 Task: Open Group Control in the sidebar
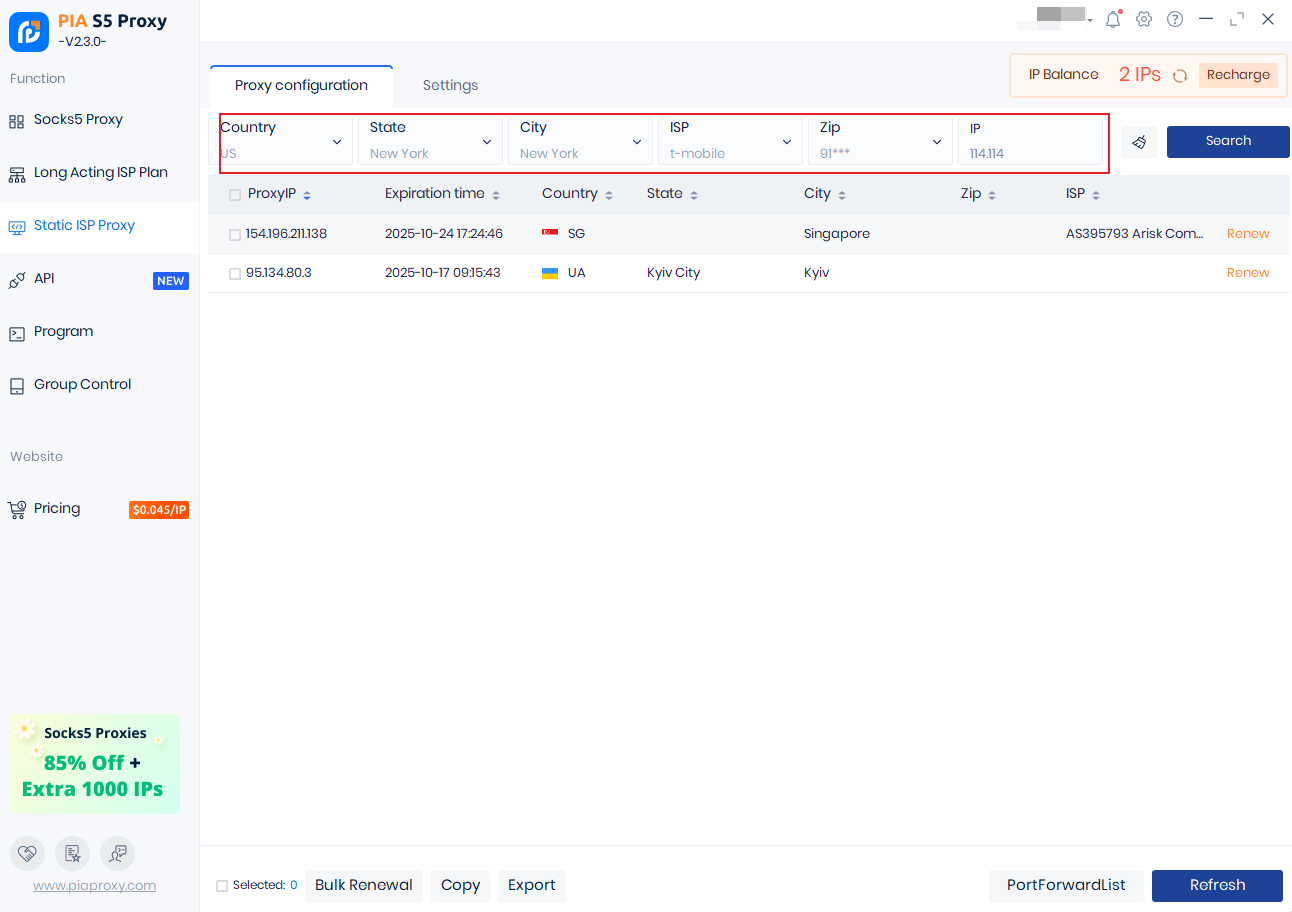point(82,385)
